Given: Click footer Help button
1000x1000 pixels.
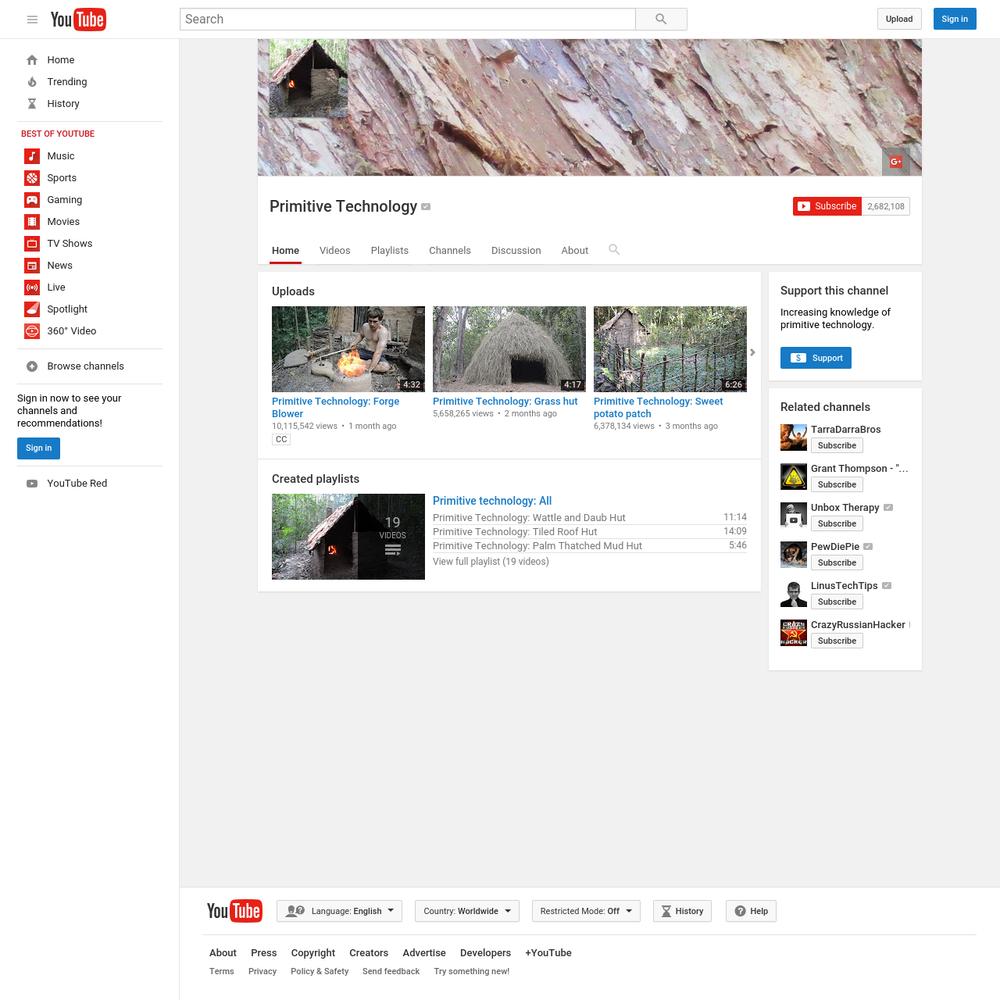Looking at the screenshot, I should click(x=751, y=911).
